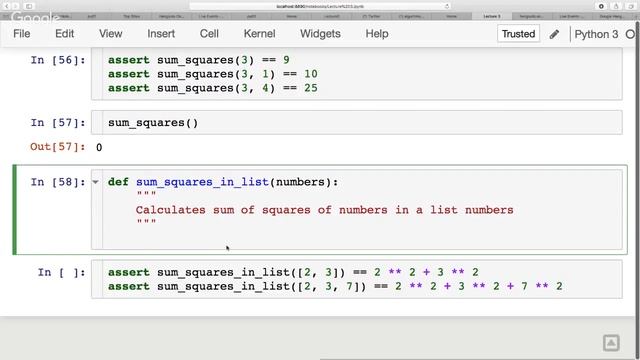
Task: Click the scroll-to-top icon at bottom right
Action: click(611, 343)
